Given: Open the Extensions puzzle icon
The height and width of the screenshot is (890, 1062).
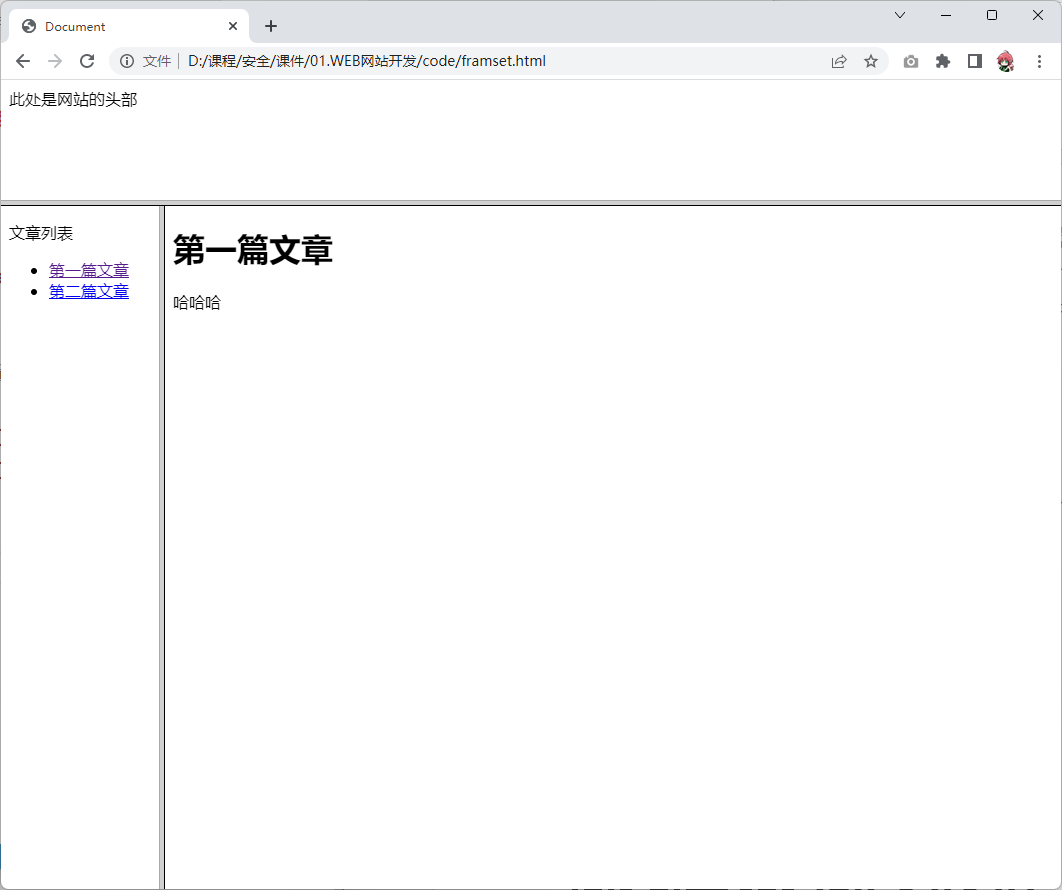Looking at the screenshot, I should 942,61.
